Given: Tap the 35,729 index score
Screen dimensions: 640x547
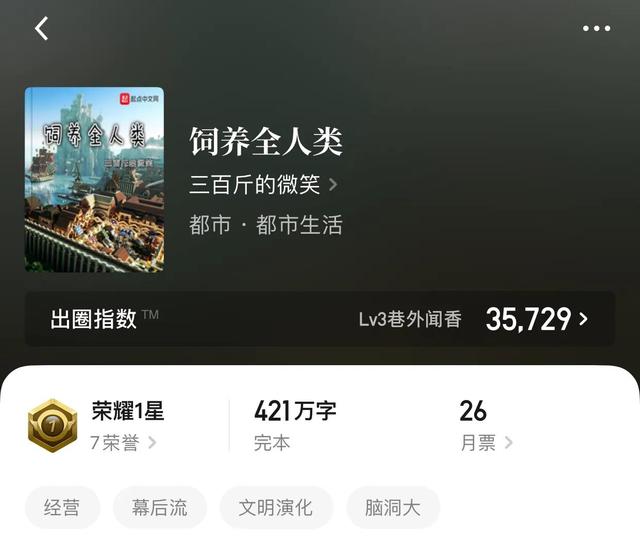Looking at the screenshot, I should (528, 319).
